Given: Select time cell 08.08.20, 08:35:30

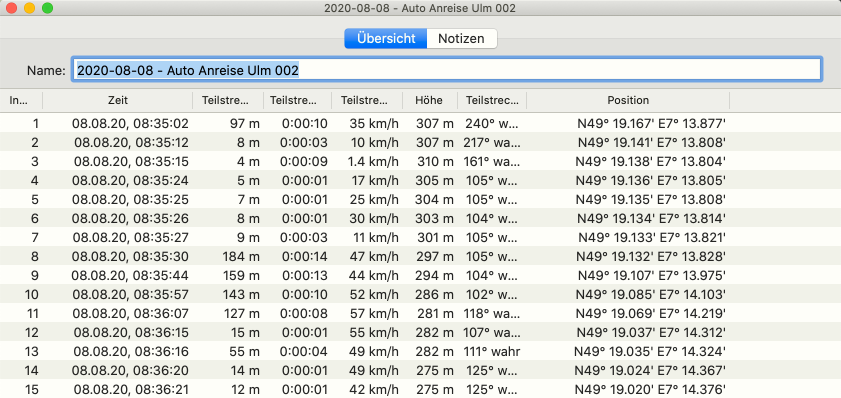Looking at the screenshot, I should click(x=130, y=256).
